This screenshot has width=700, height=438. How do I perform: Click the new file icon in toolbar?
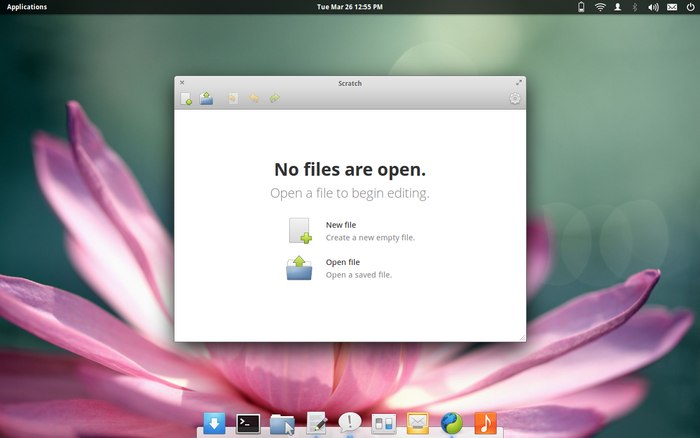(x=186, y=98)
